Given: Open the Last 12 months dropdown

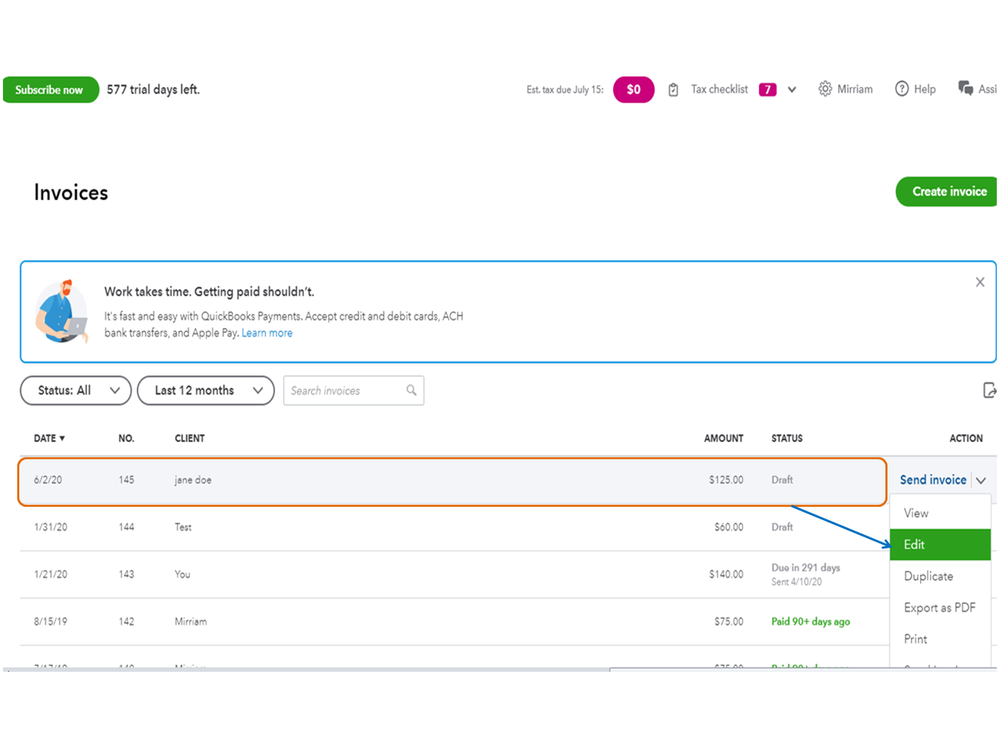Looking at the screenshot, I should 206,391.
